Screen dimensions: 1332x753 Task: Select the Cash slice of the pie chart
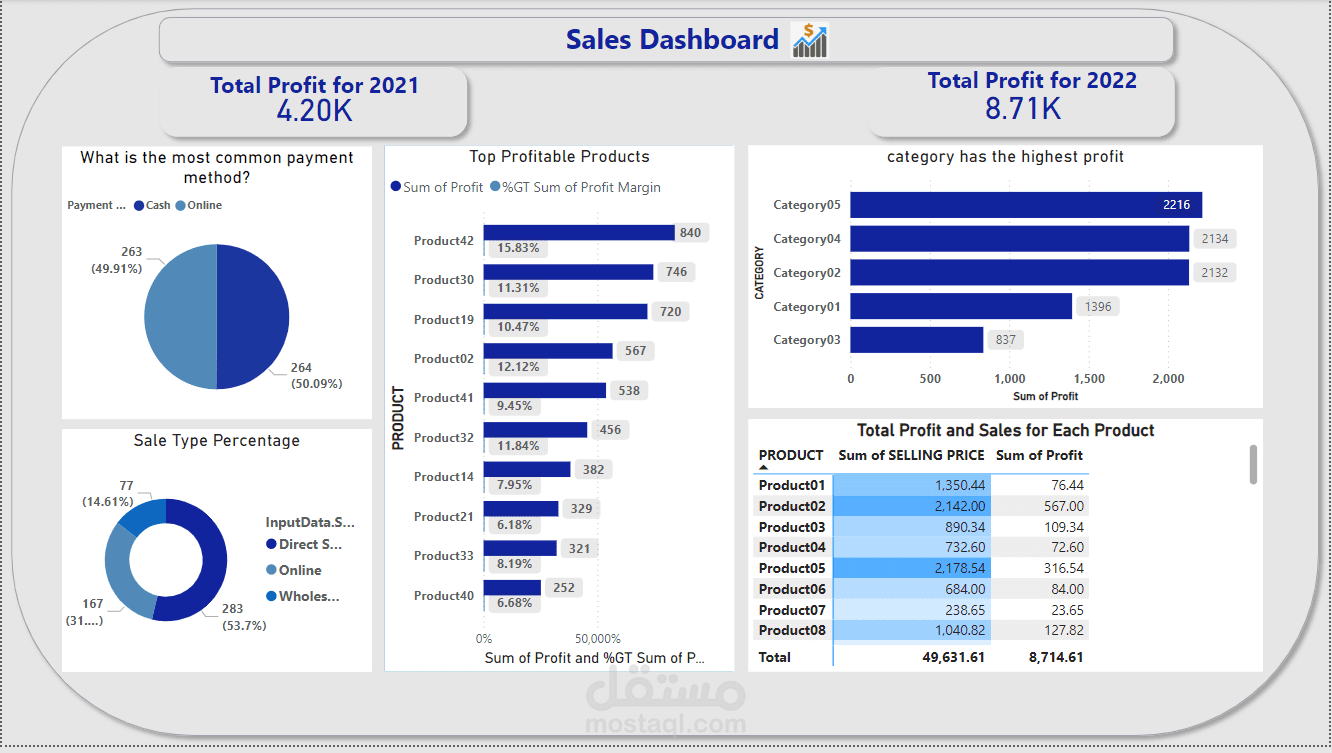253,317
